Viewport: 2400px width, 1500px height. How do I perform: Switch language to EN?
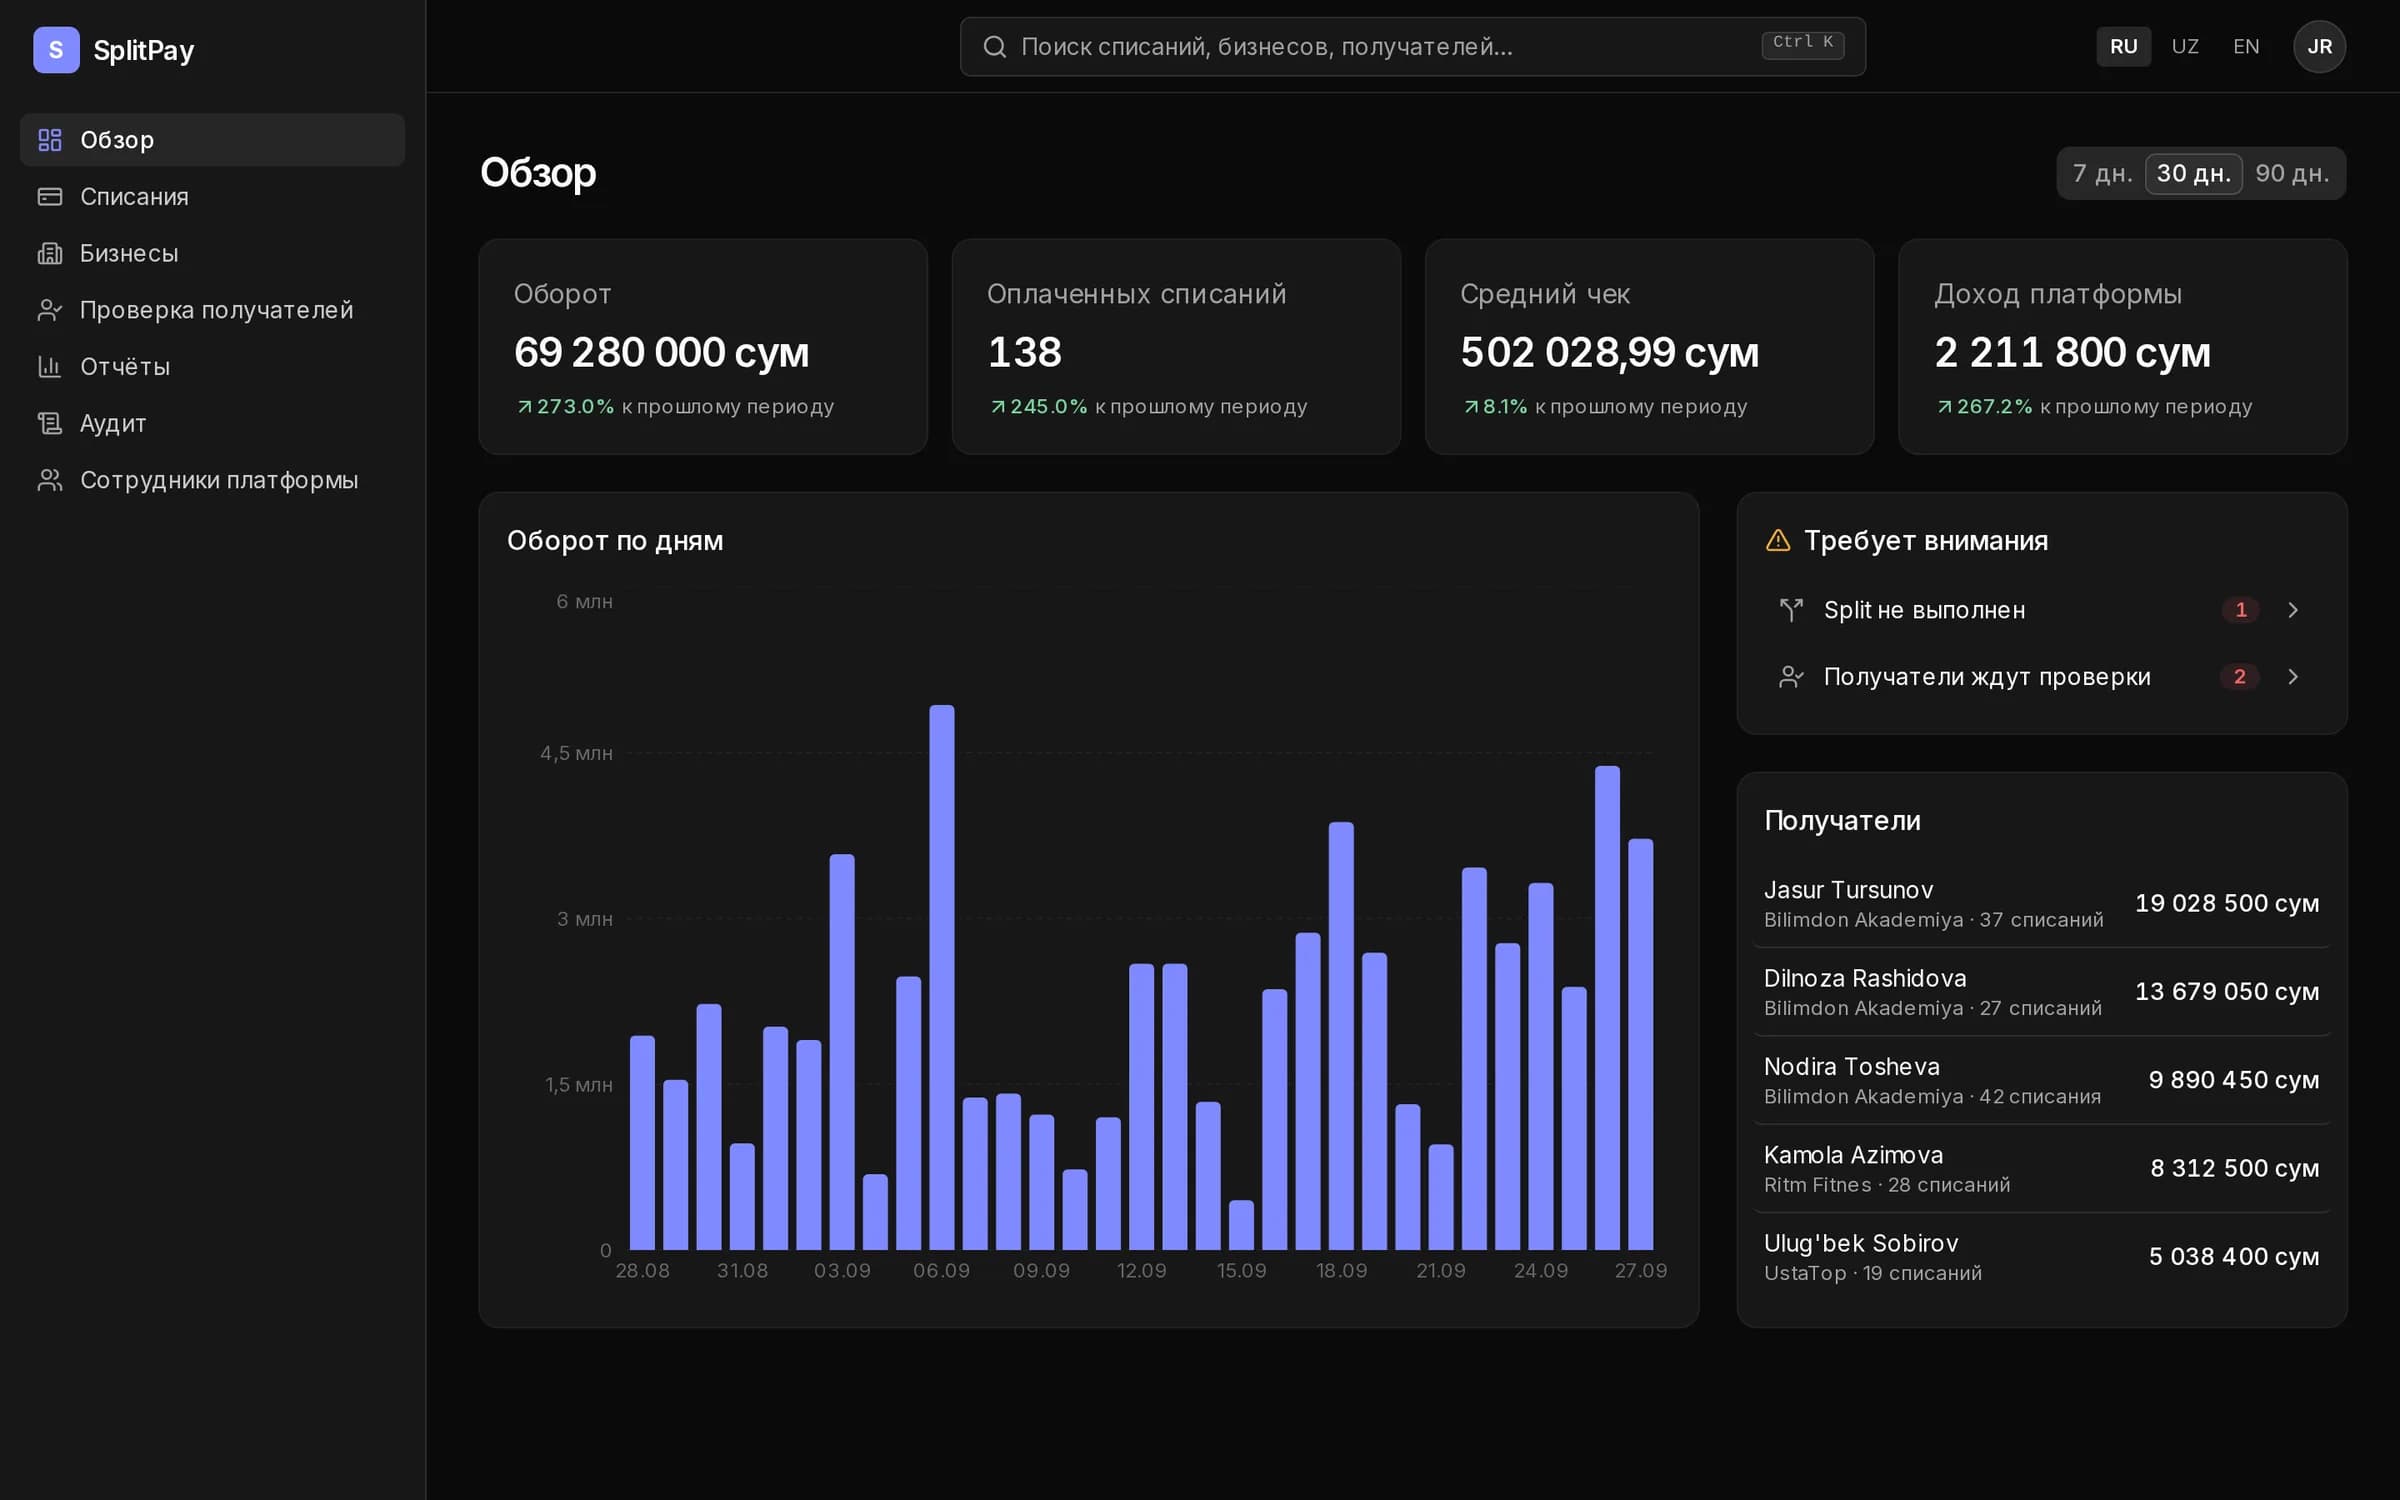tap(2246, 47)
